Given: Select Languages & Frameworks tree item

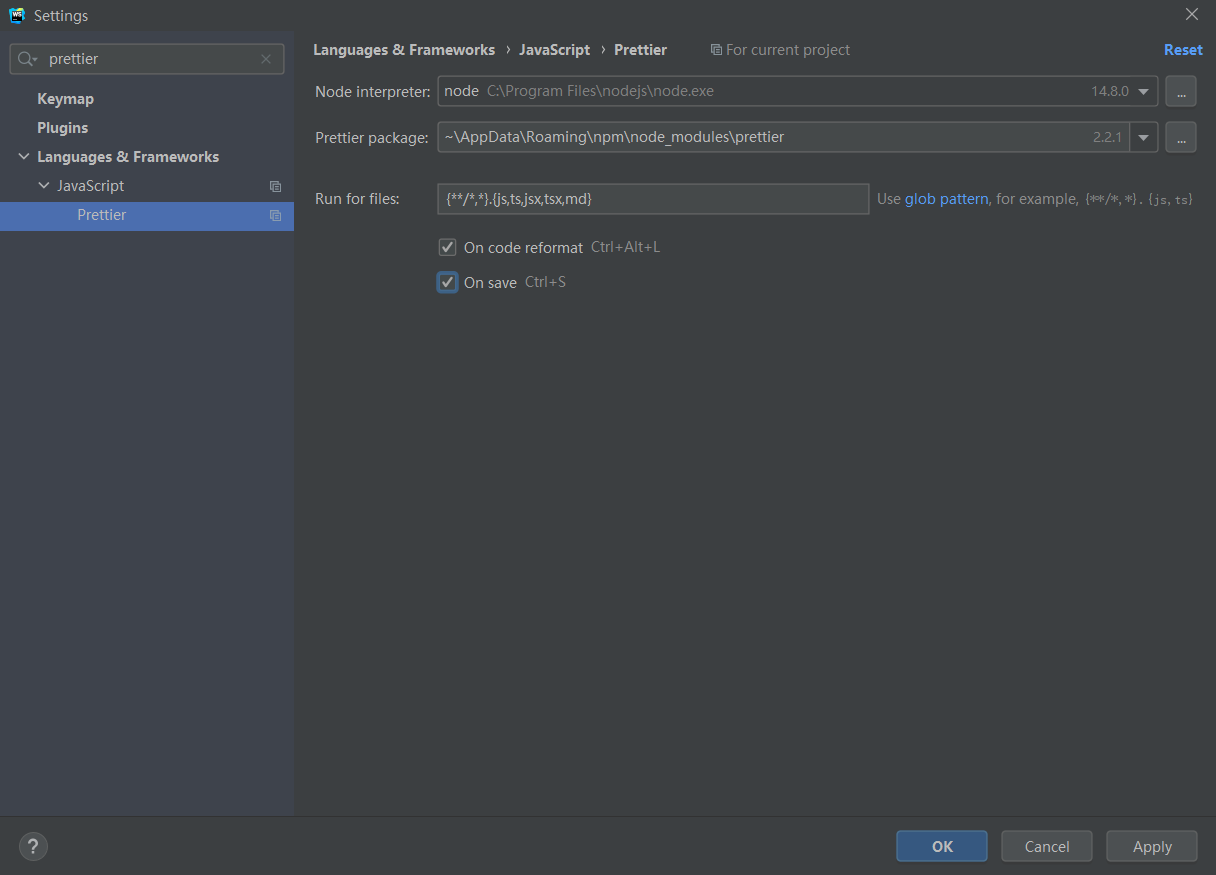Looking at the screenshot, I should (x=128, y=157).
